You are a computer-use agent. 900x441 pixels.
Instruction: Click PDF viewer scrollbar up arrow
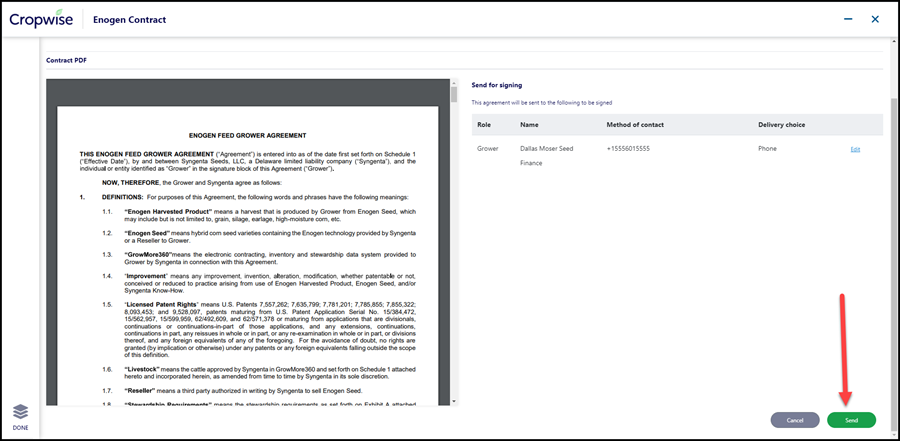tap(454, 83)
